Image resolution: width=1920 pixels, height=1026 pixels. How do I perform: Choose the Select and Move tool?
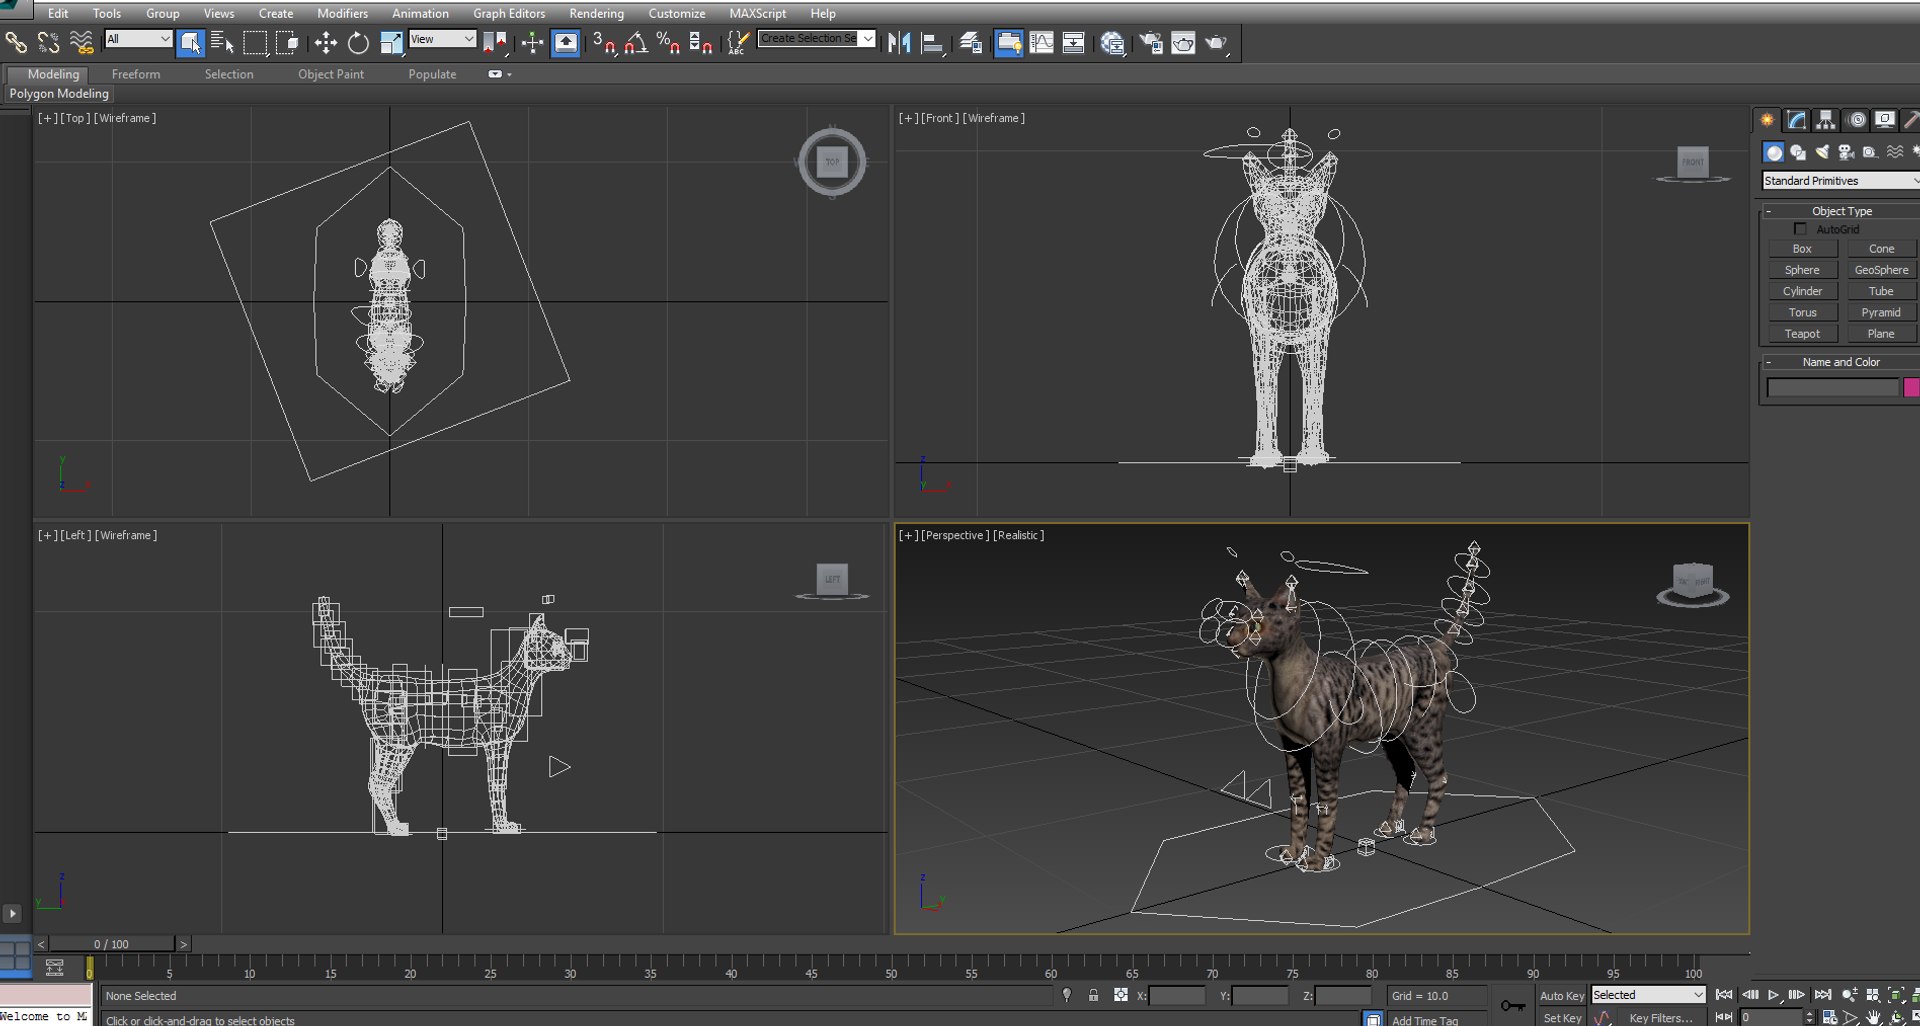coord(325,42)
